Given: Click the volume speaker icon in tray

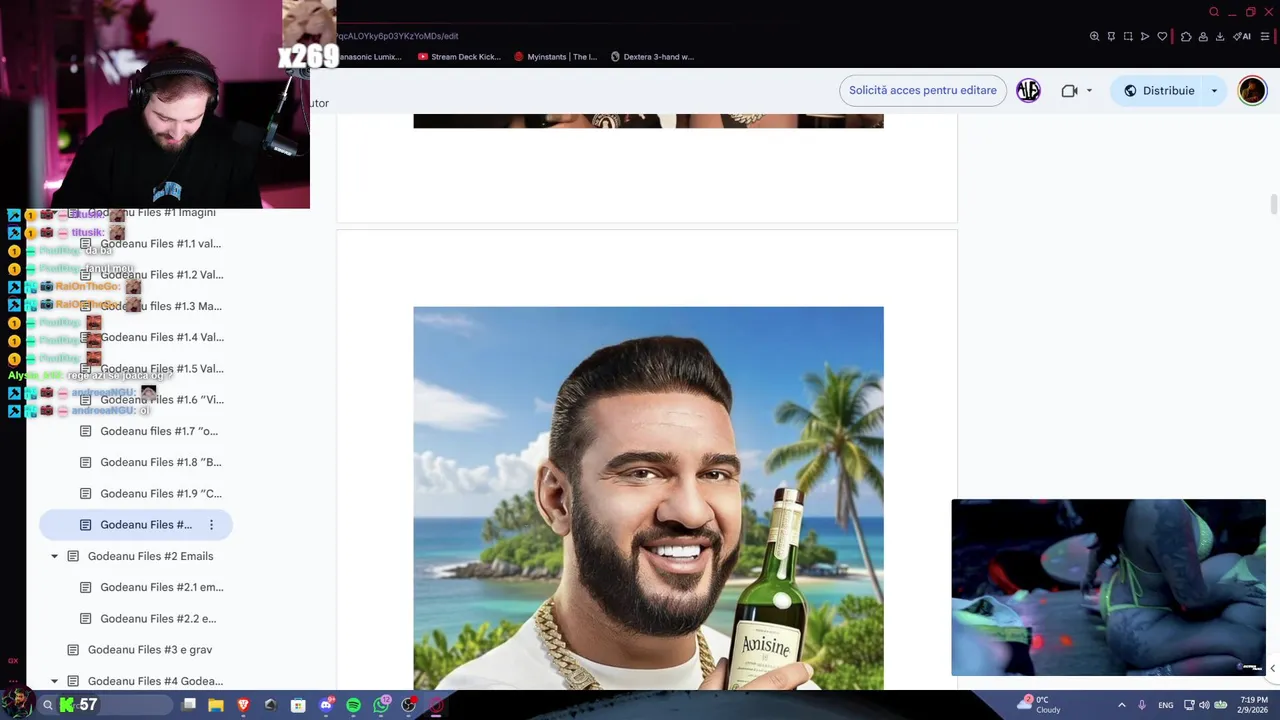Looking at the screenshot, I should 1204,705.
